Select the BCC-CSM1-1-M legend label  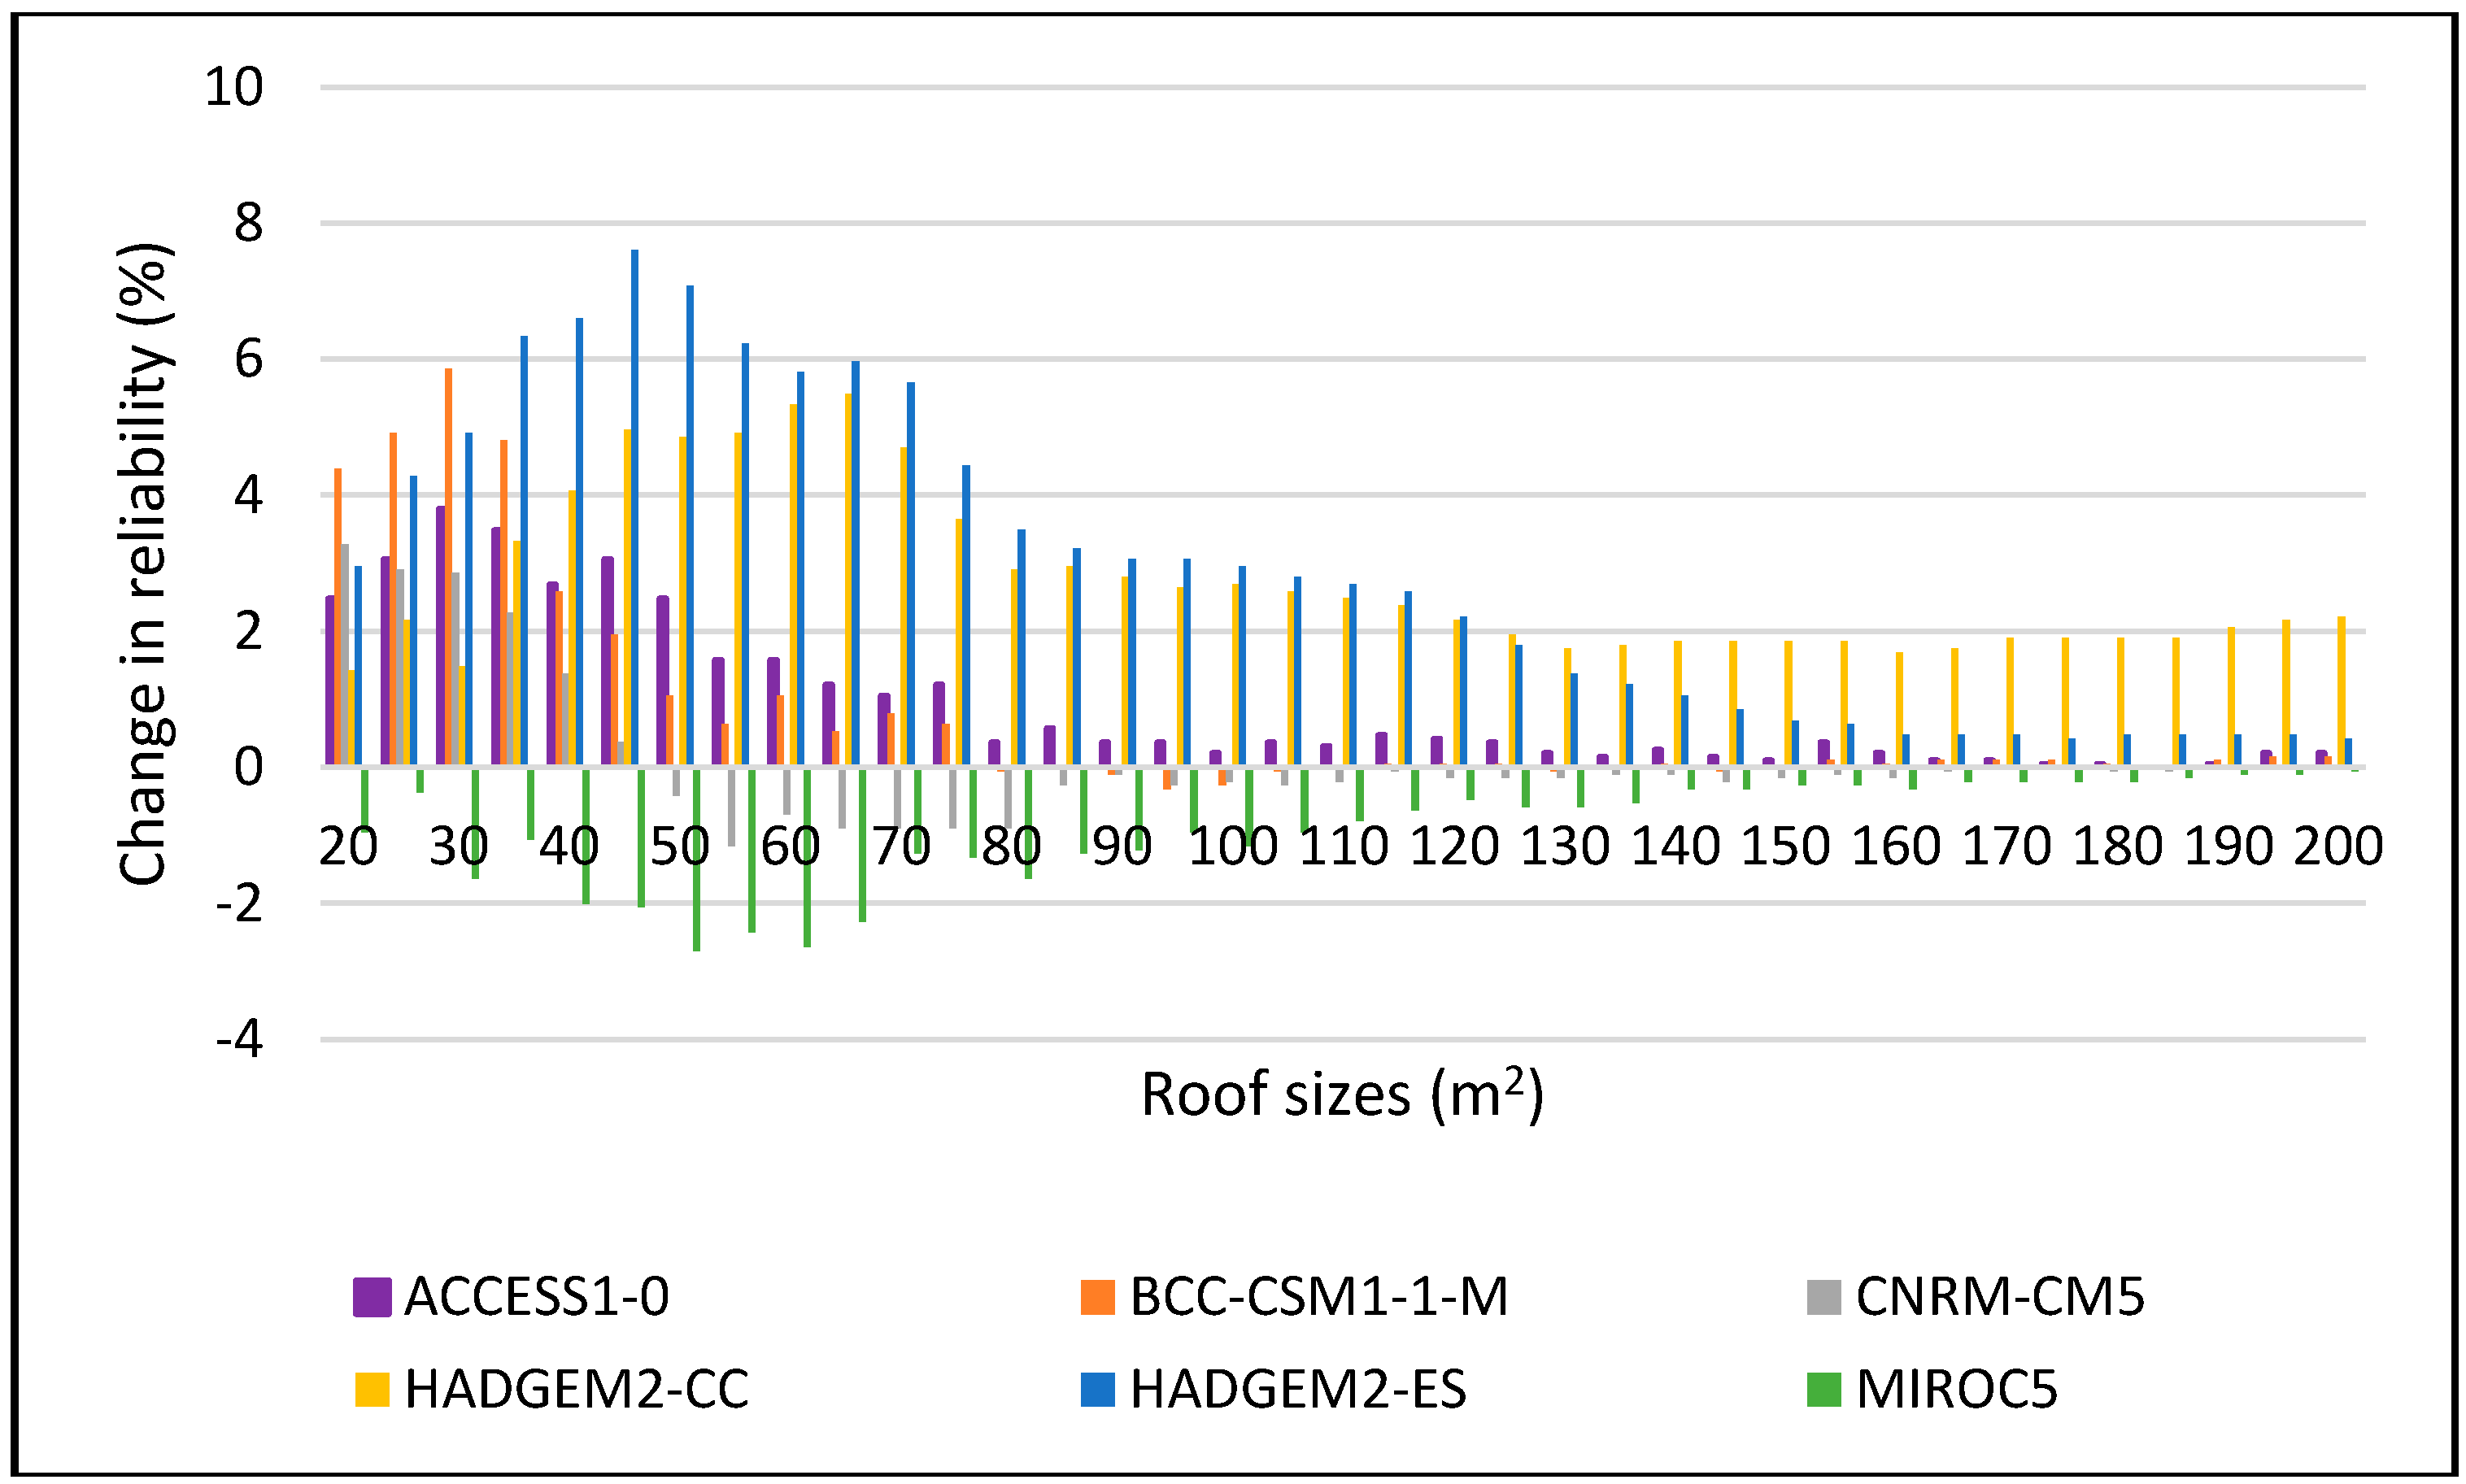click(1318, 1297)
